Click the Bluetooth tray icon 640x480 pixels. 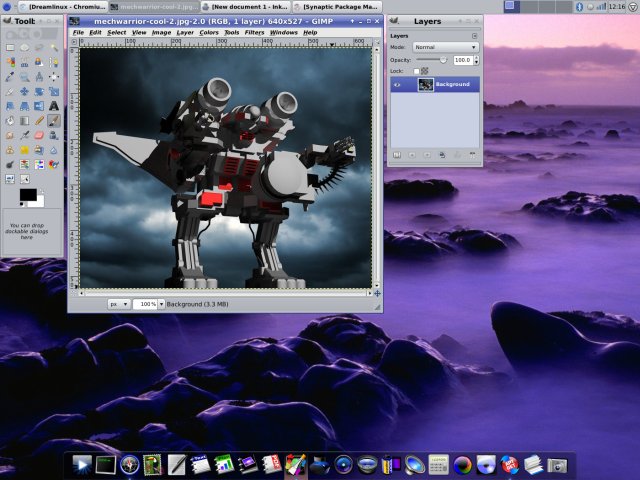click(x=579, y=7)
